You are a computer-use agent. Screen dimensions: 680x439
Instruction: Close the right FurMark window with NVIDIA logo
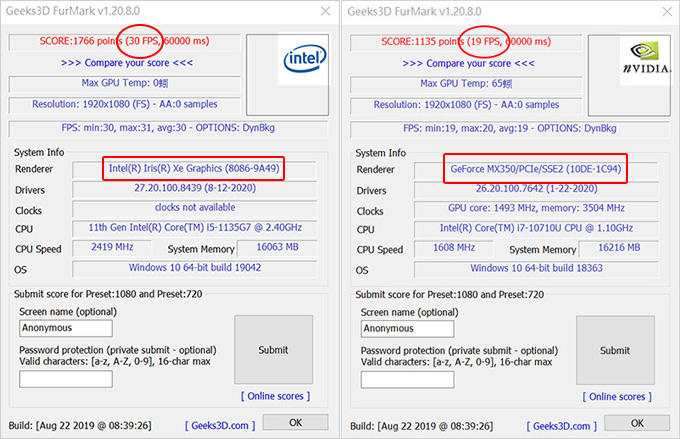point(667,11)
